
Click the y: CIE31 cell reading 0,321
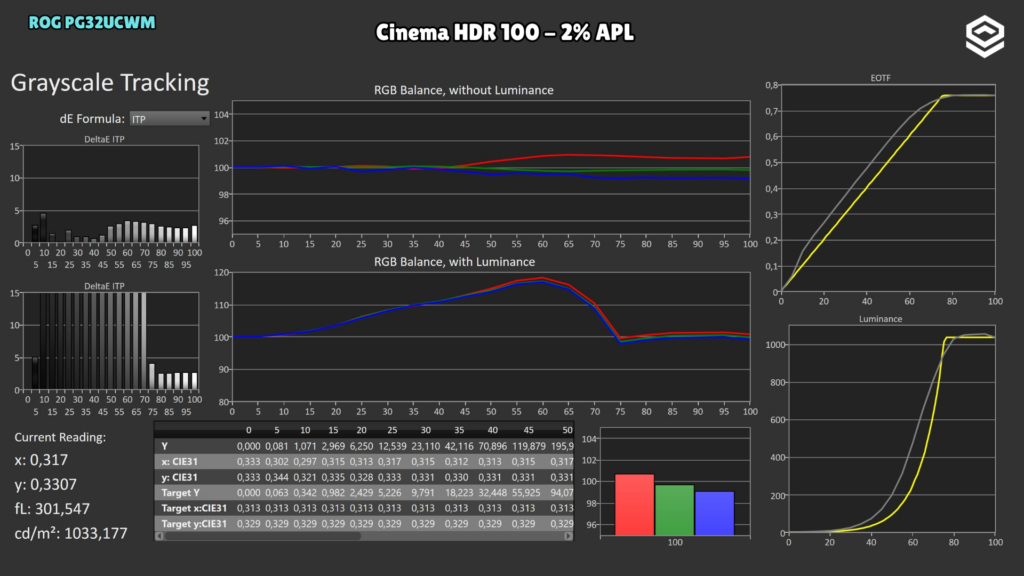coord(305,477)
